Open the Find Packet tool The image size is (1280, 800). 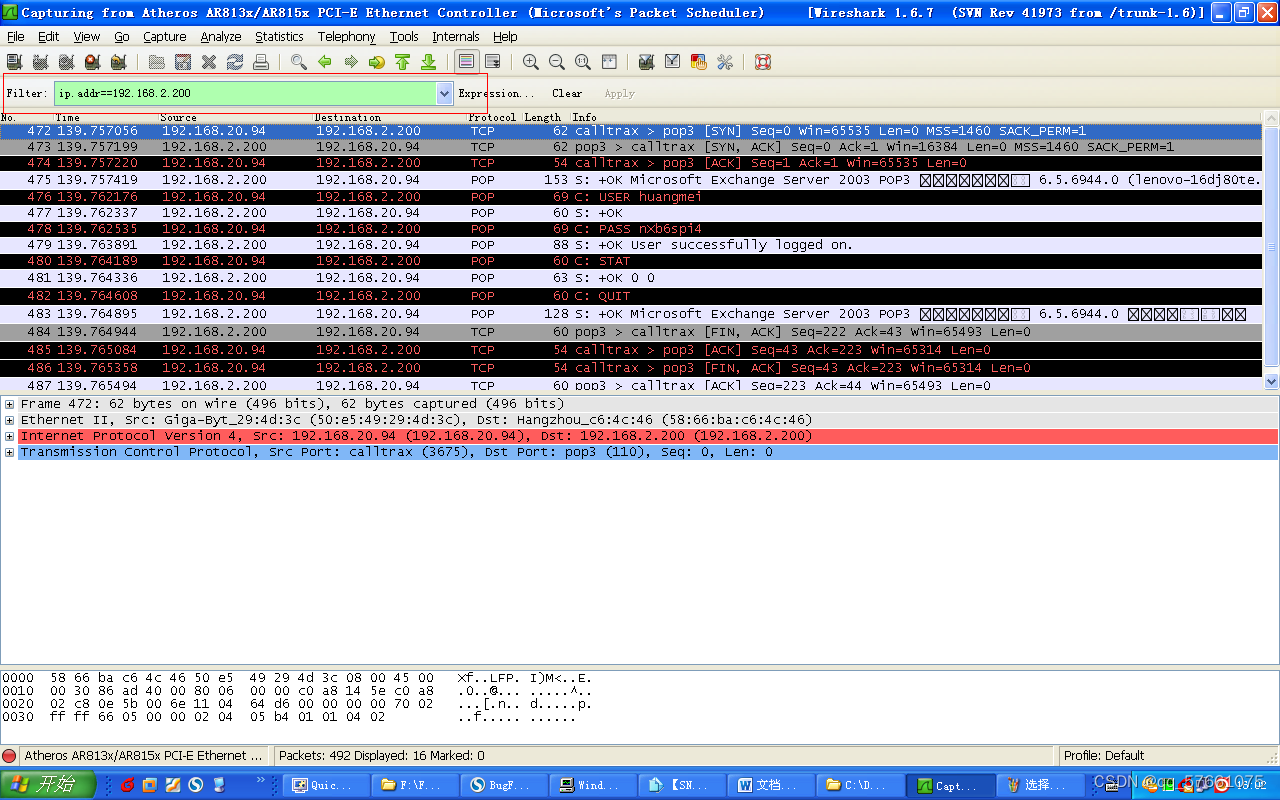click(x=297, y=62)
